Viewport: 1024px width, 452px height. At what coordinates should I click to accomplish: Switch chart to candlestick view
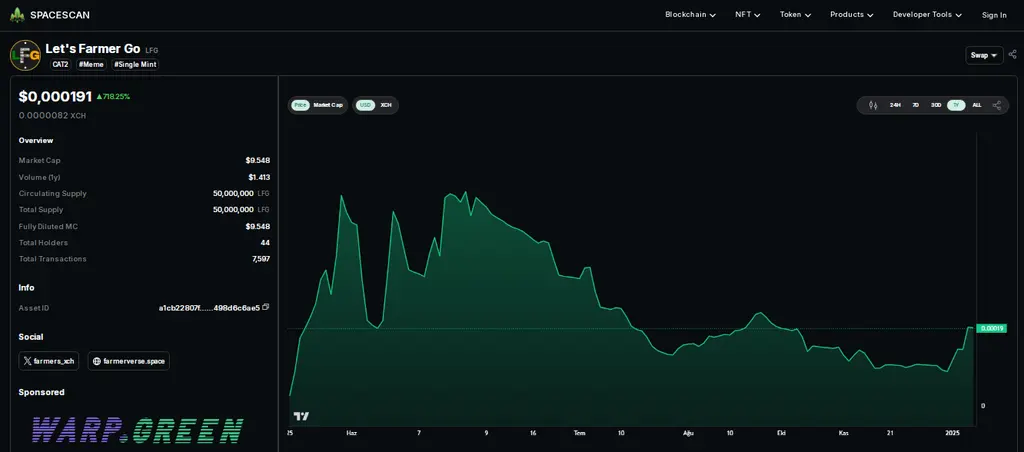[873, 105]
